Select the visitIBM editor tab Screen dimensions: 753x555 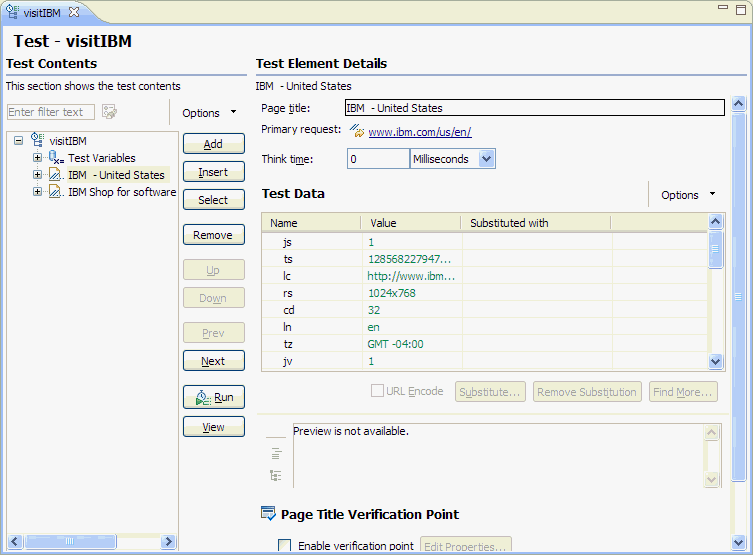point(43,12)
